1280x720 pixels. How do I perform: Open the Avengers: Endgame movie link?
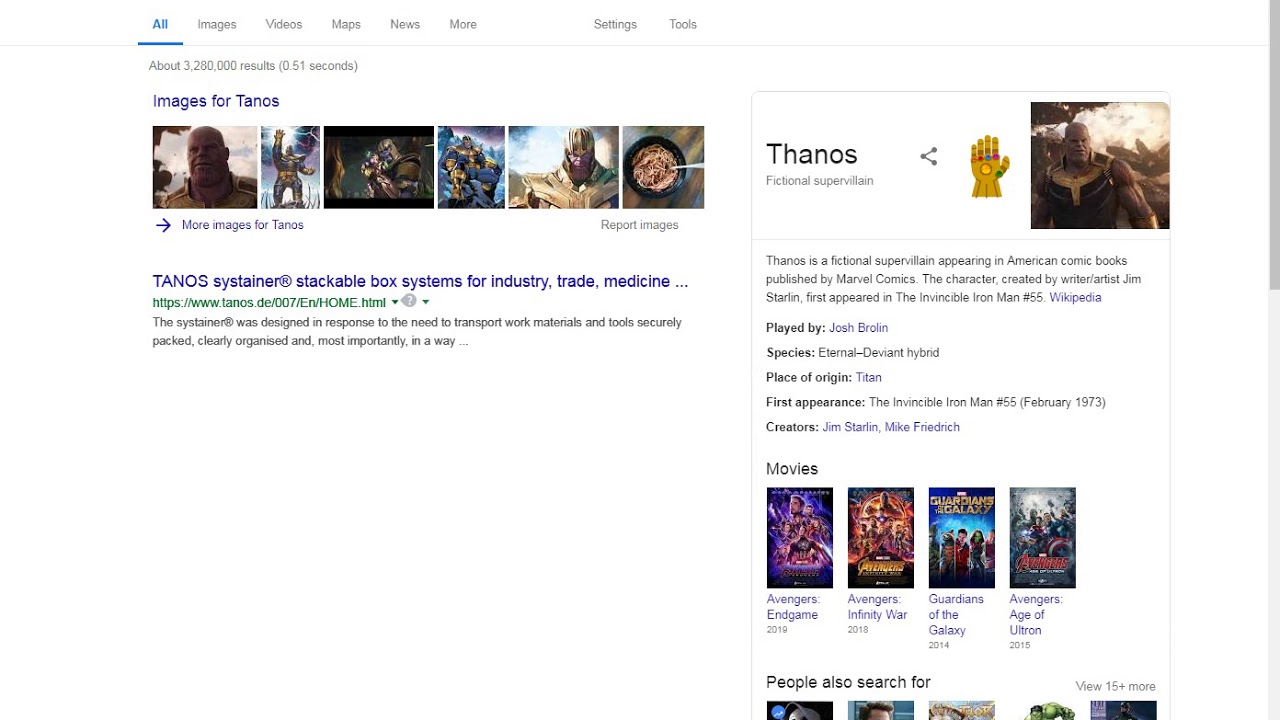[x=792, y=607]
